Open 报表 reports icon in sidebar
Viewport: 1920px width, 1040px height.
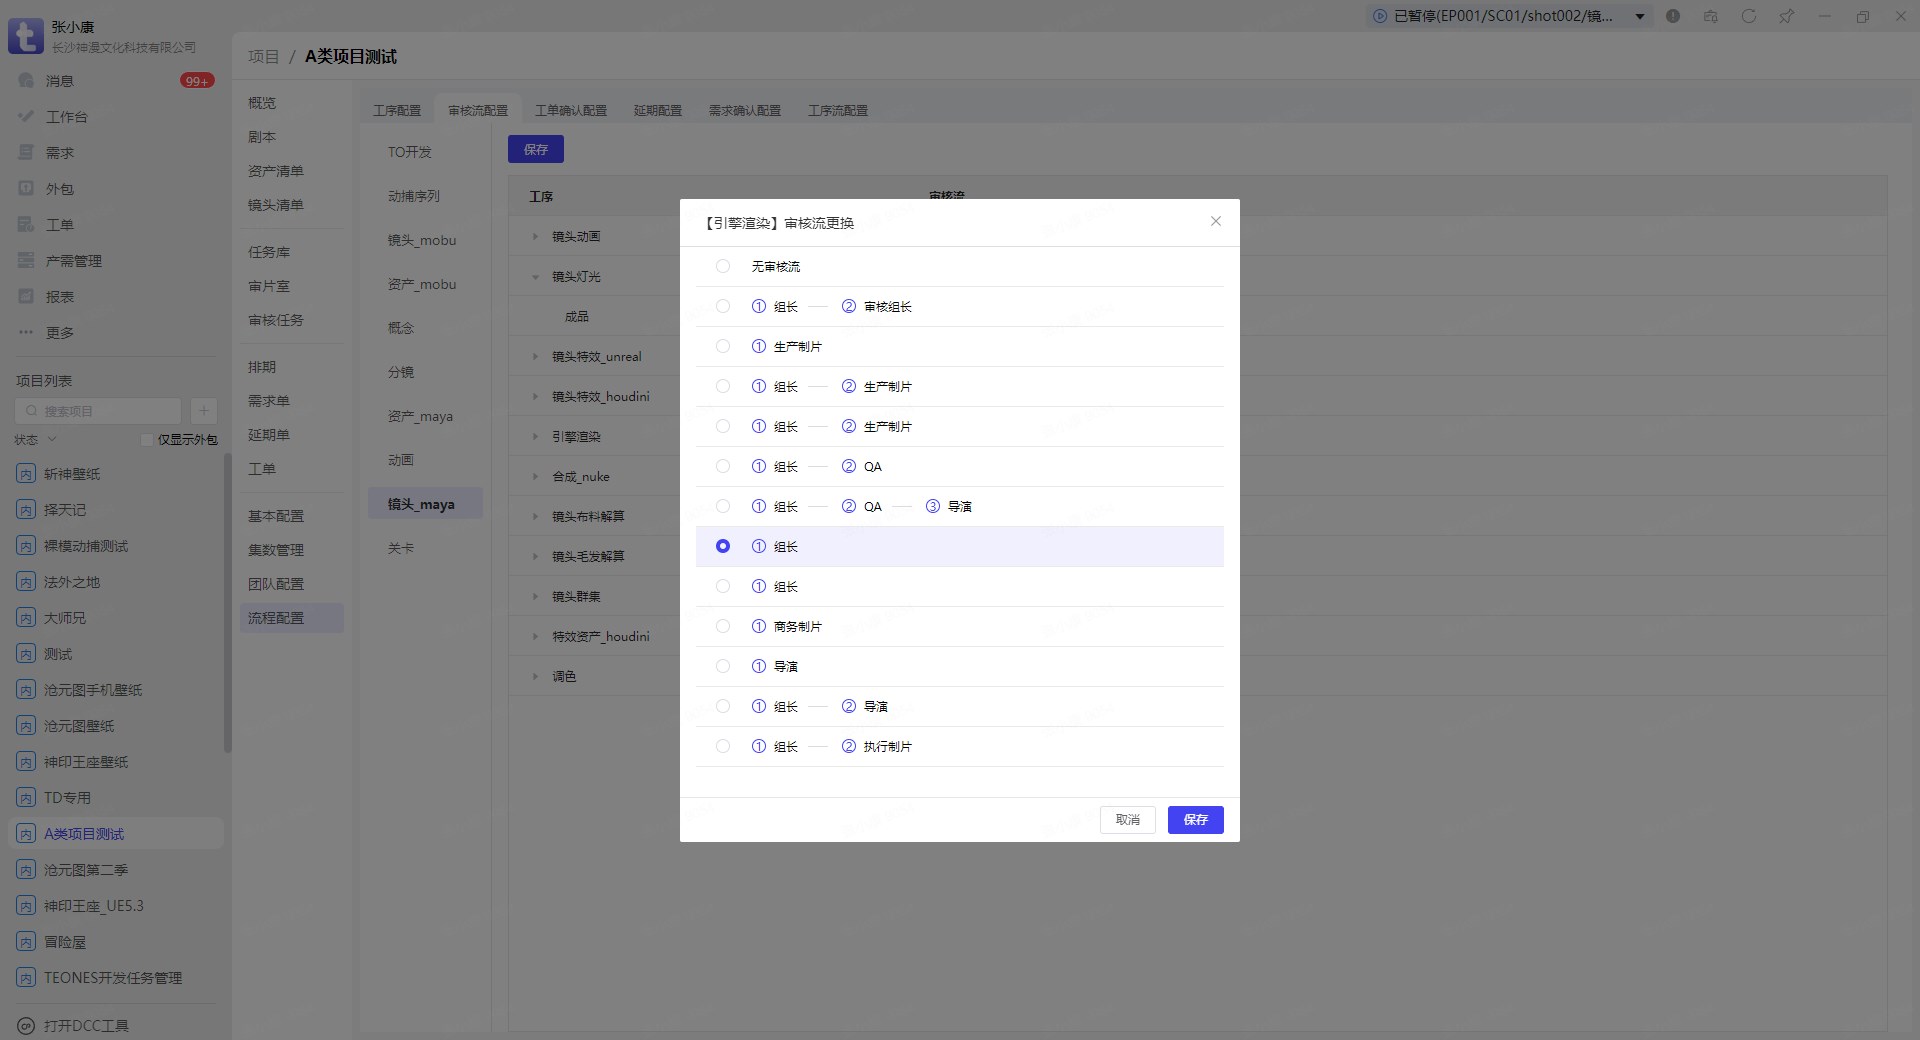[x=27, y=296]
